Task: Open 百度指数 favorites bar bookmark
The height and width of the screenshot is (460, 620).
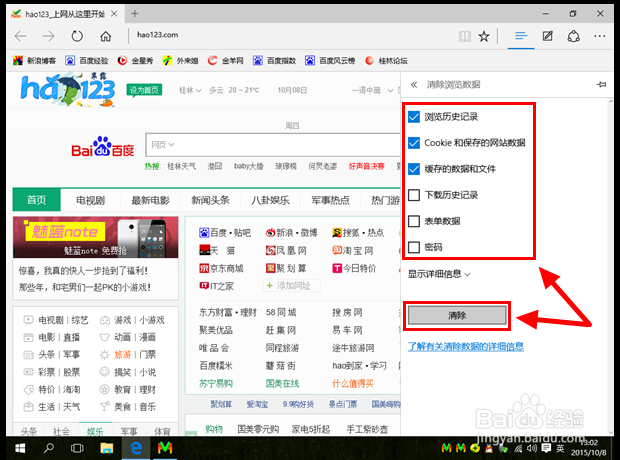Action: (274, 61)
